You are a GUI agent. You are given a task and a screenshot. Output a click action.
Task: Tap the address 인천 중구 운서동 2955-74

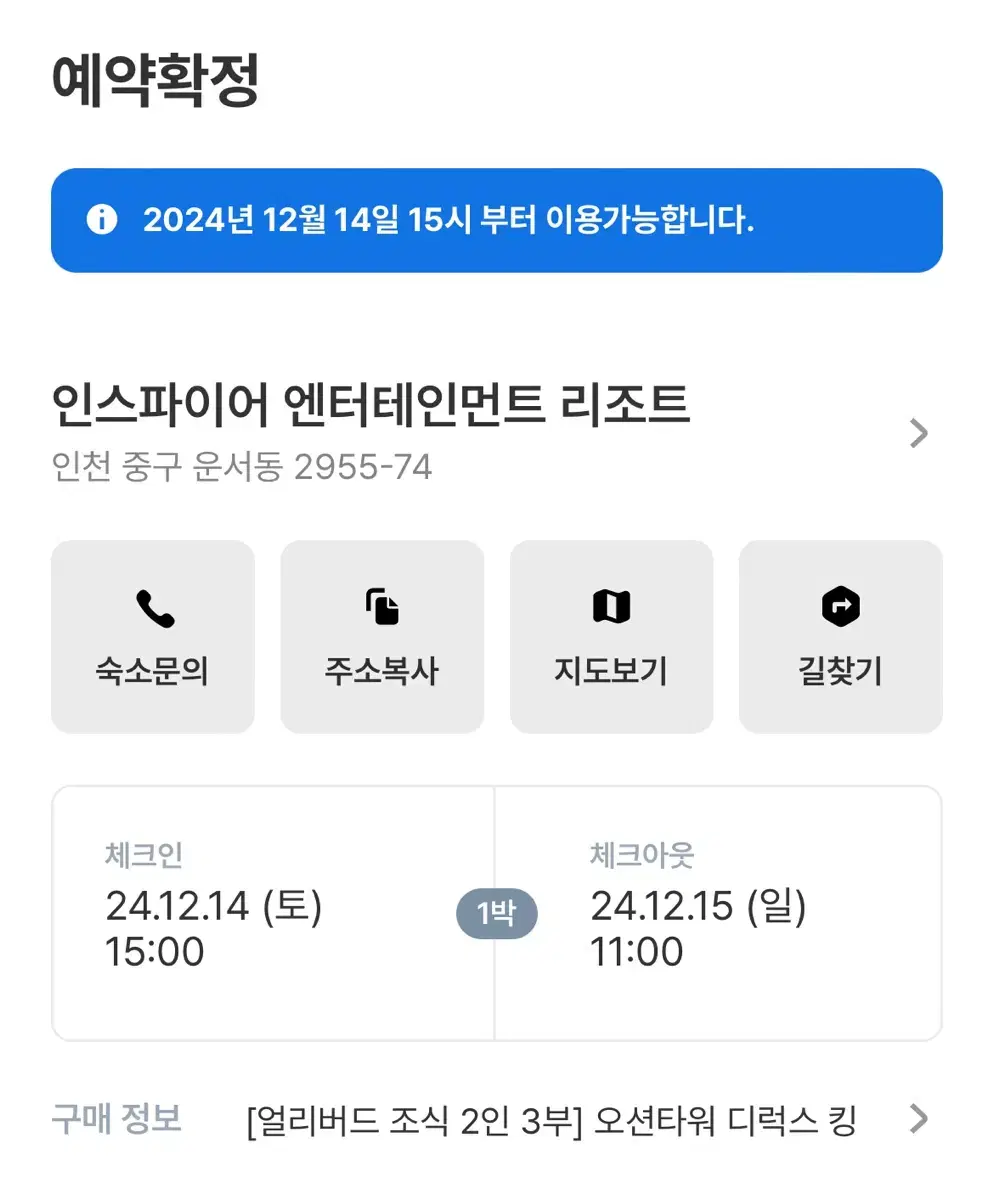pyautogui.click(x=242, y=467)
